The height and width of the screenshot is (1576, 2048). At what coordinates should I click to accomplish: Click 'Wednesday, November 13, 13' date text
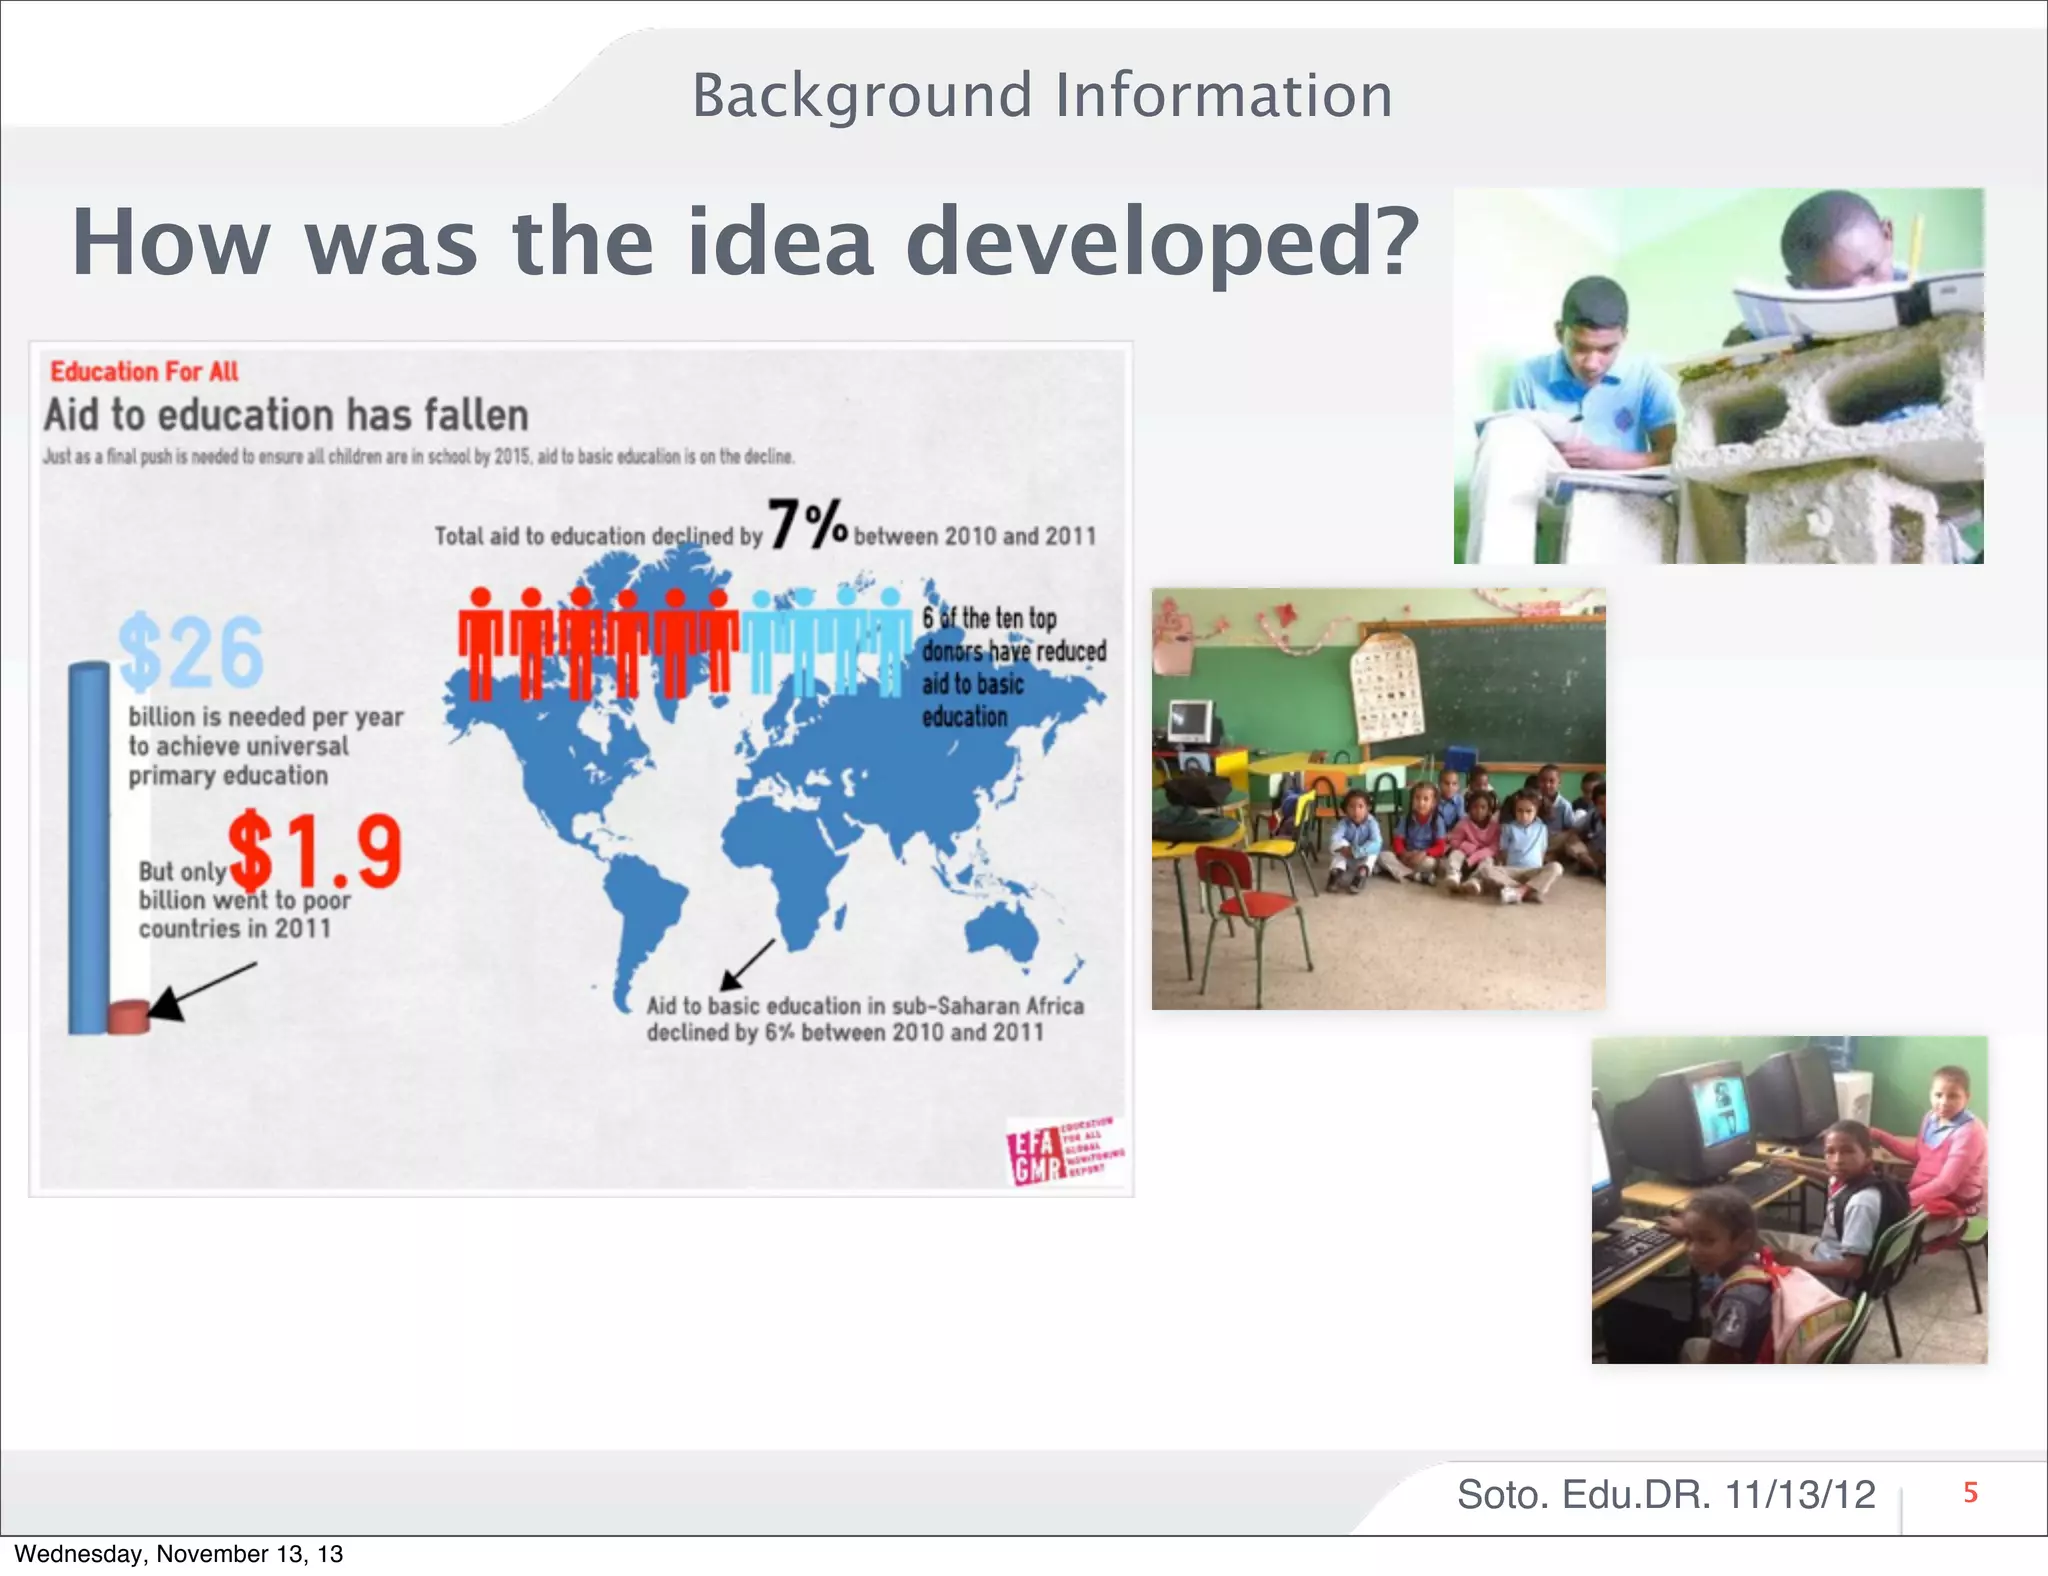point(178,1554)
